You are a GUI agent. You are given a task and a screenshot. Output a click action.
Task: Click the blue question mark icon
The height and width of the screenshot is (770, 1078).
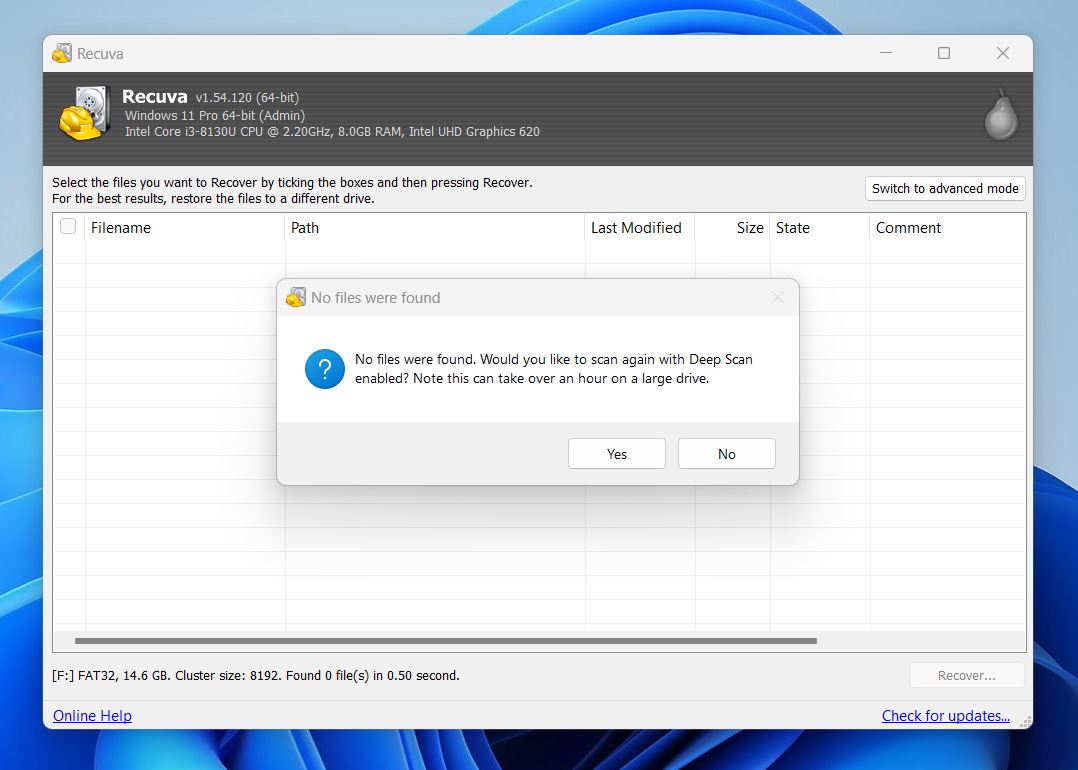point(324,368)
